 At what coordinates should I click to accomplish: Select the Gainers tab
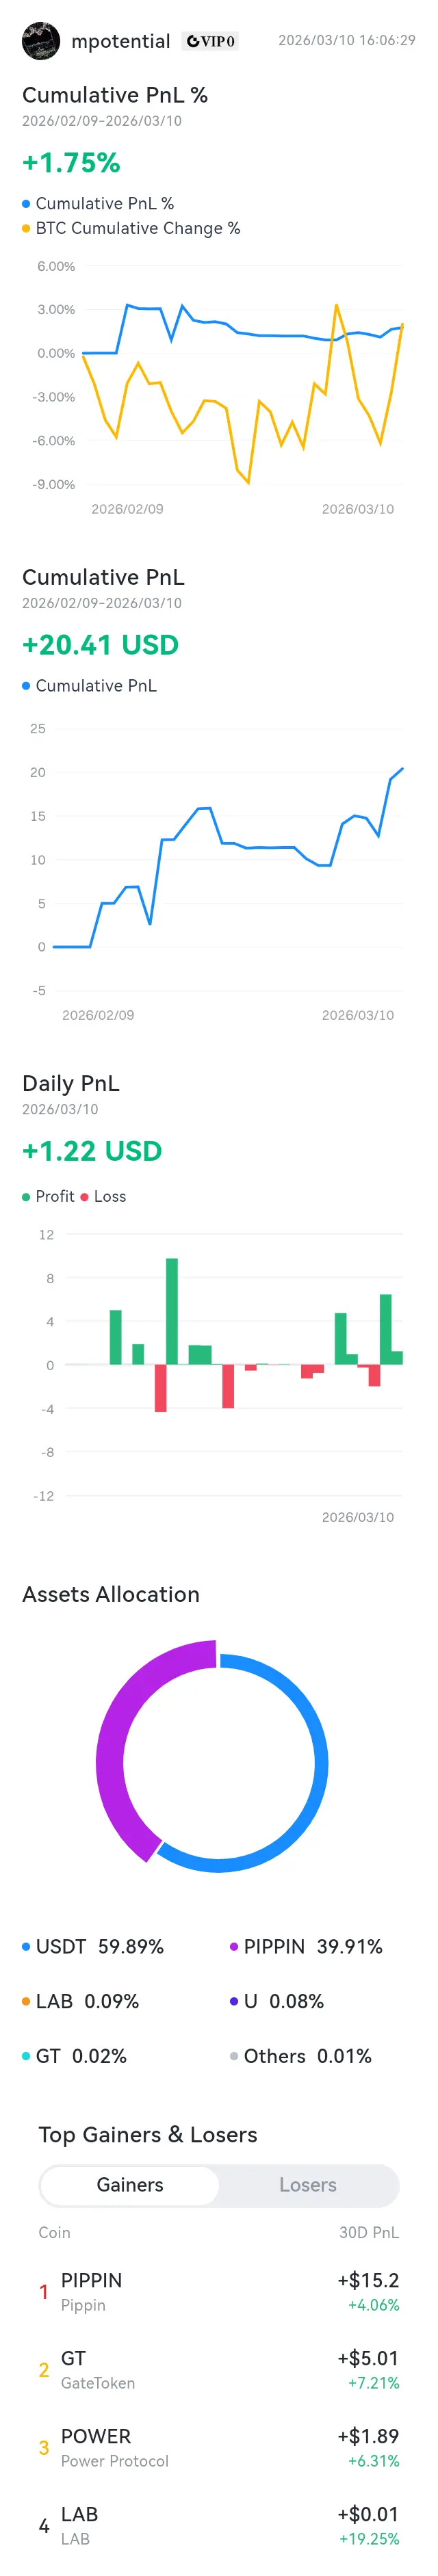(x=130, y=2185)
